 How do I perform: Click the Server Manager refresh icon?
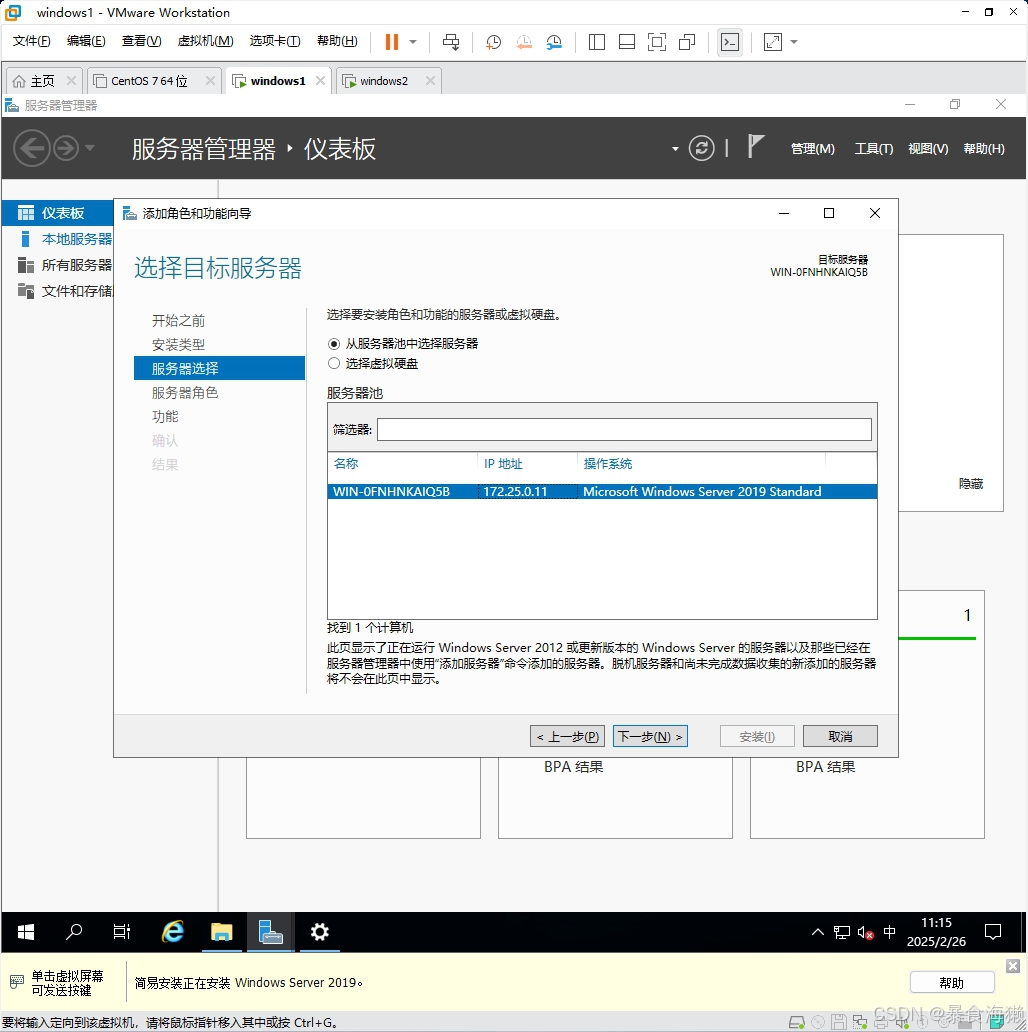click(702, 148)
